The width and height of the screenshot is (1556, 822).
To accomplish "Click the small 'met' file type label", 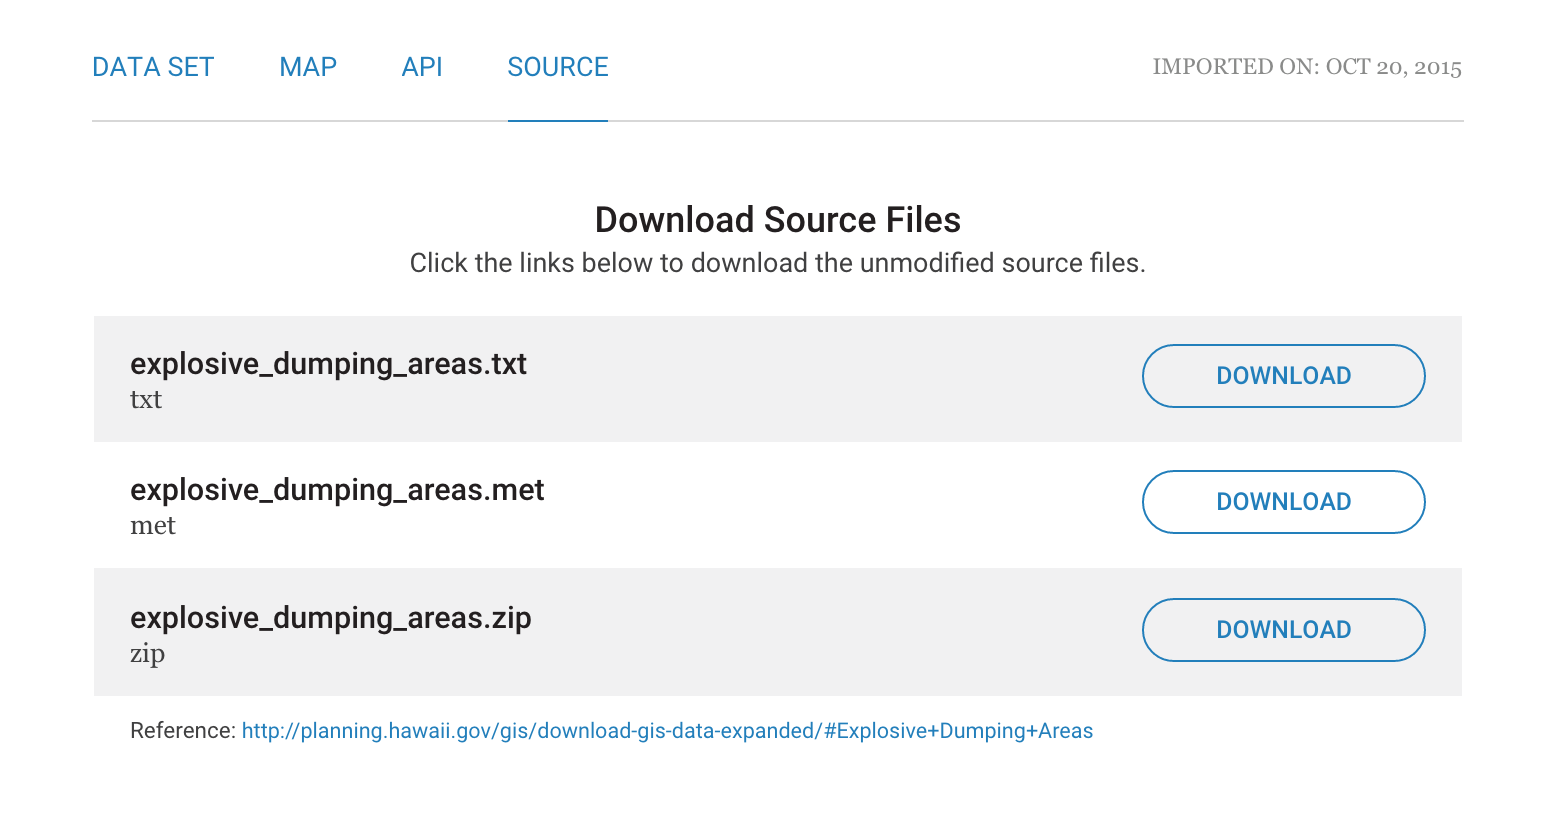I will pos(153,526).
